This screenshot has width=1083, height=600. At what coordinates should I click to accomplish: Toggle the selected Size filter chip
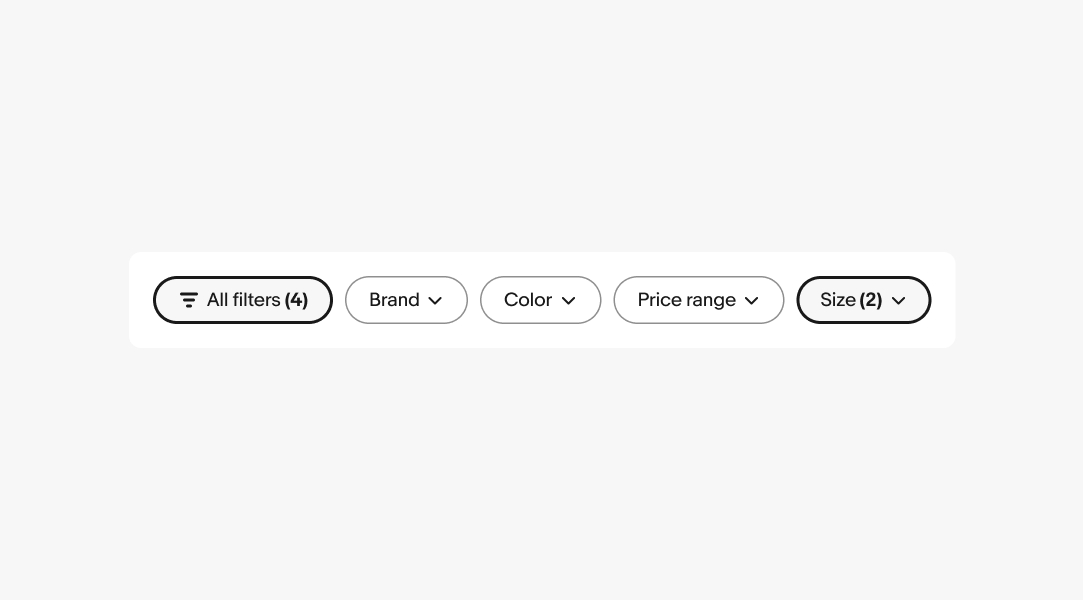[x=863, y=300]
